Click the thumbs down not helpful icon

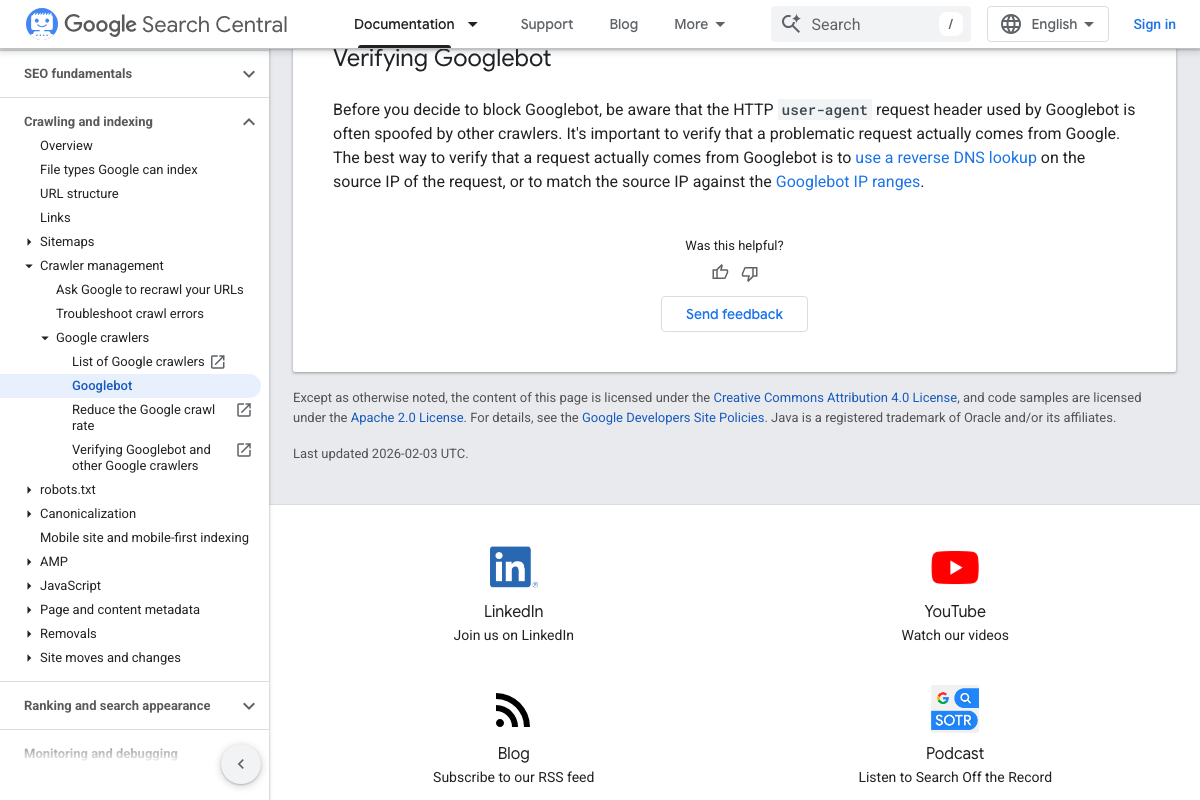(750, 273)
